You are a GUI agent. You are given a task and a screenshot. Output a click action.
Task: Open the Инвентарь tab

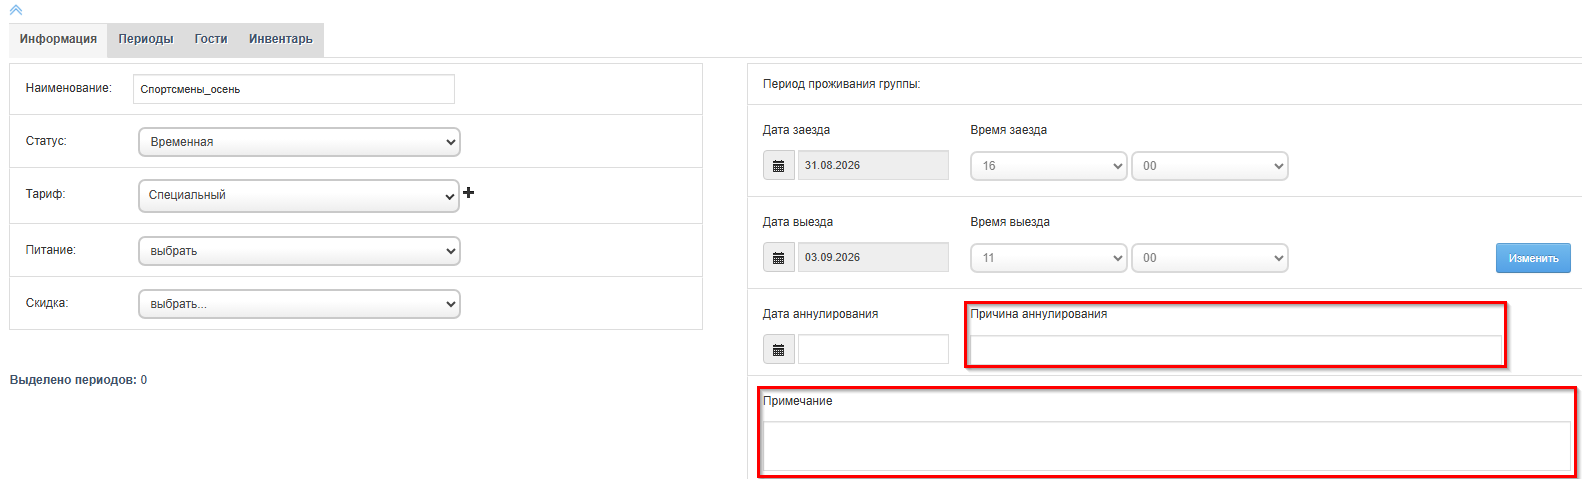click(281, 40)
